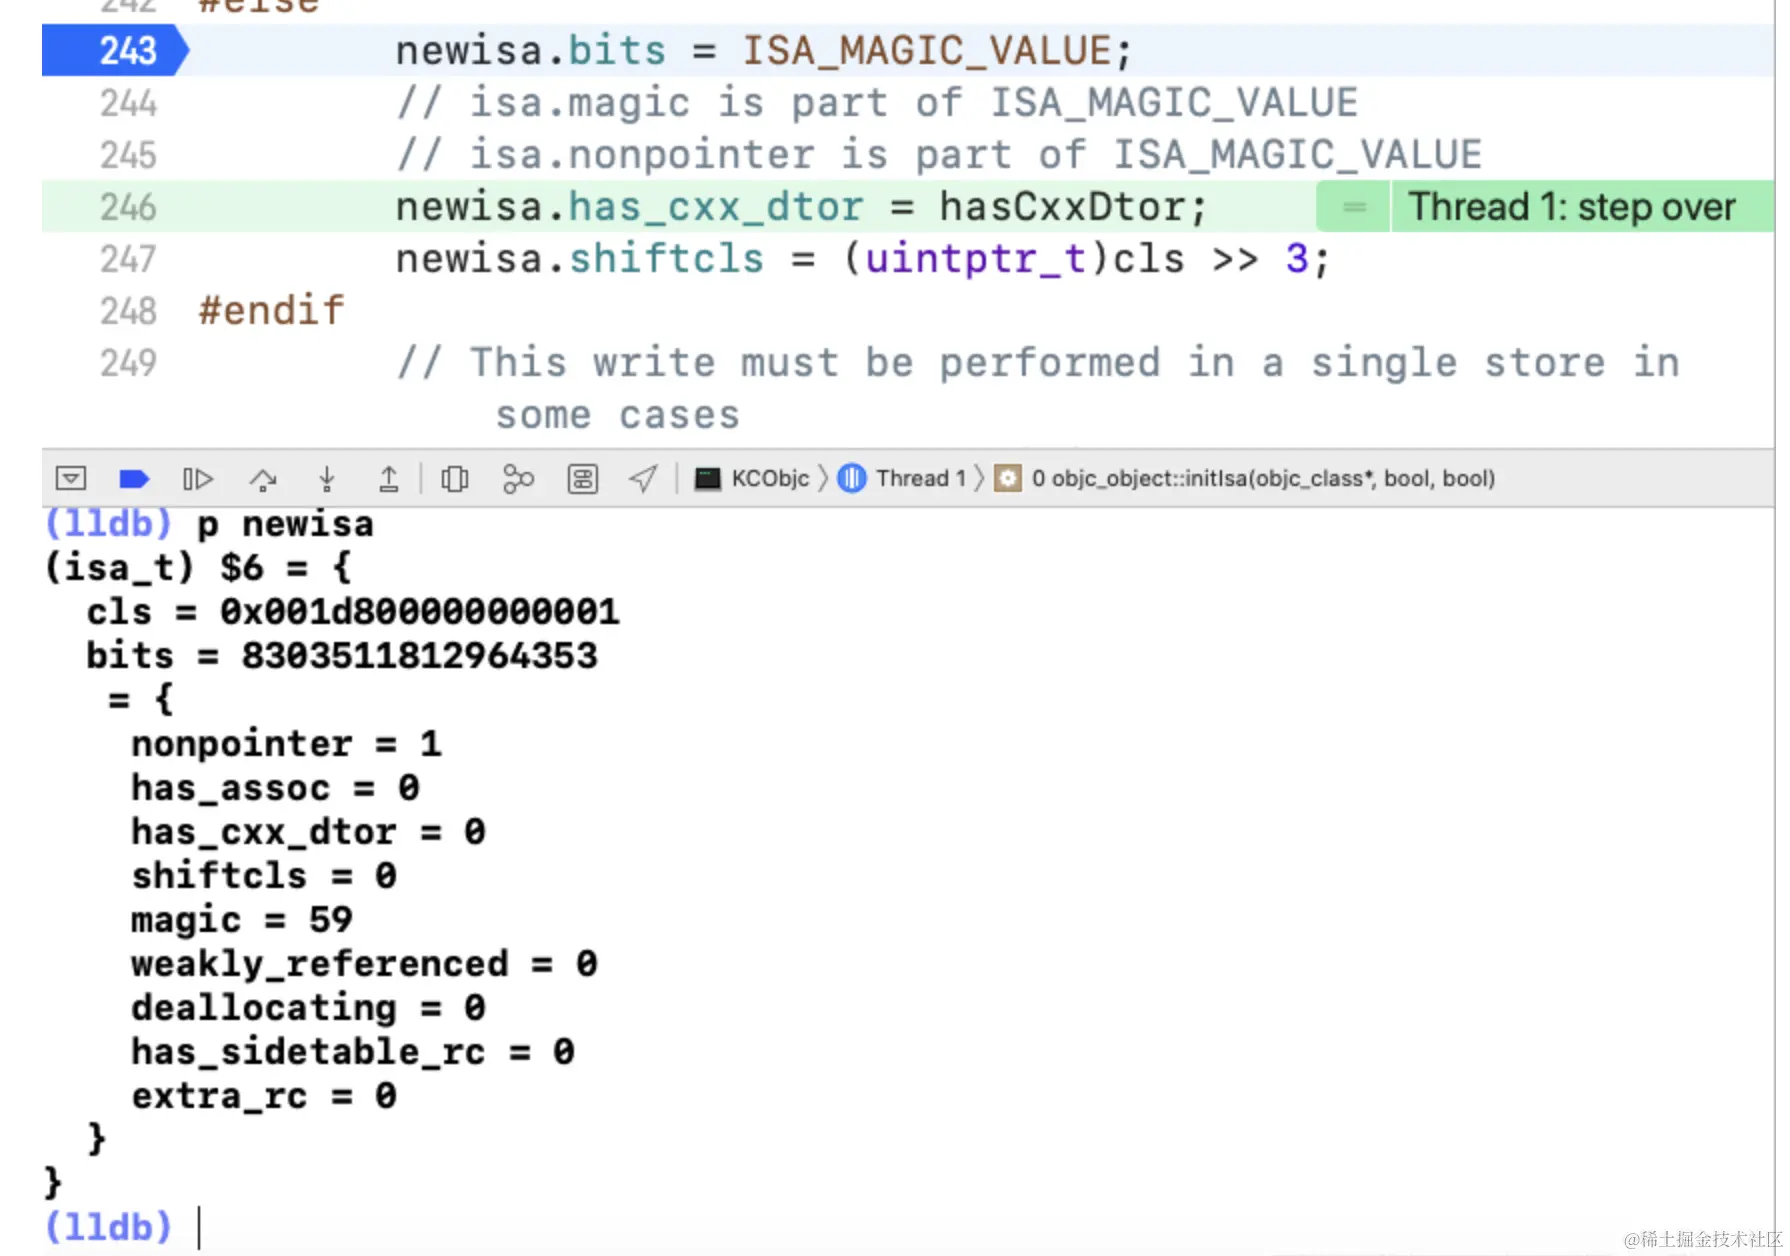Click uintptr_t type cast on line 247

[x=975, y=259]
